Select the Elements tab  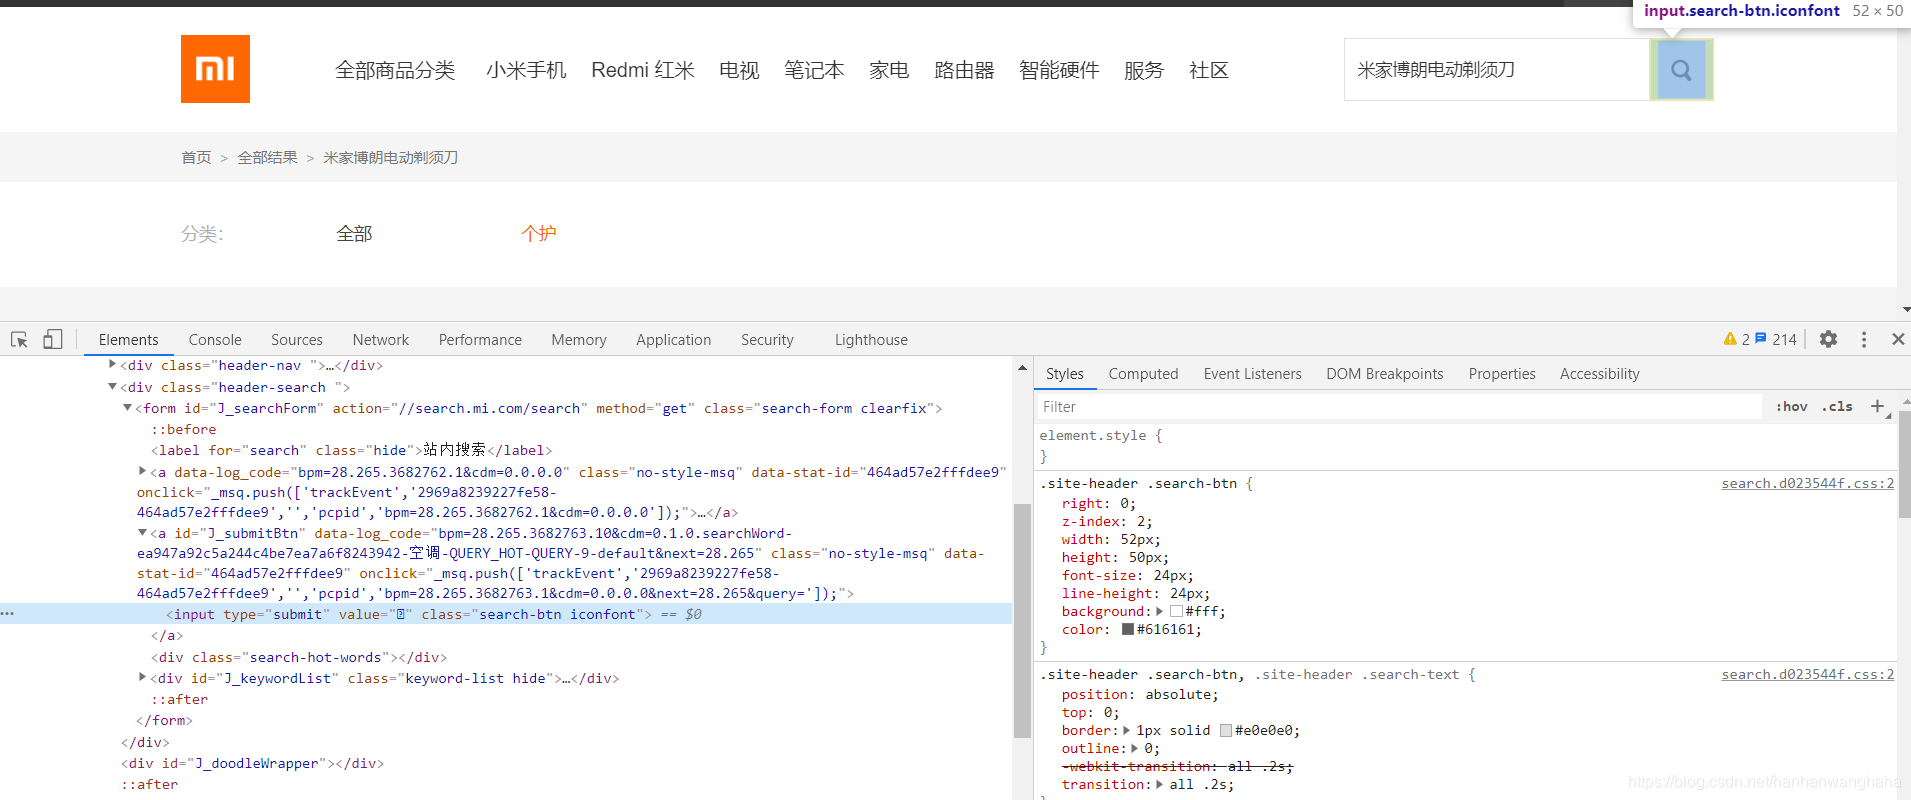[x=128, y=340]
